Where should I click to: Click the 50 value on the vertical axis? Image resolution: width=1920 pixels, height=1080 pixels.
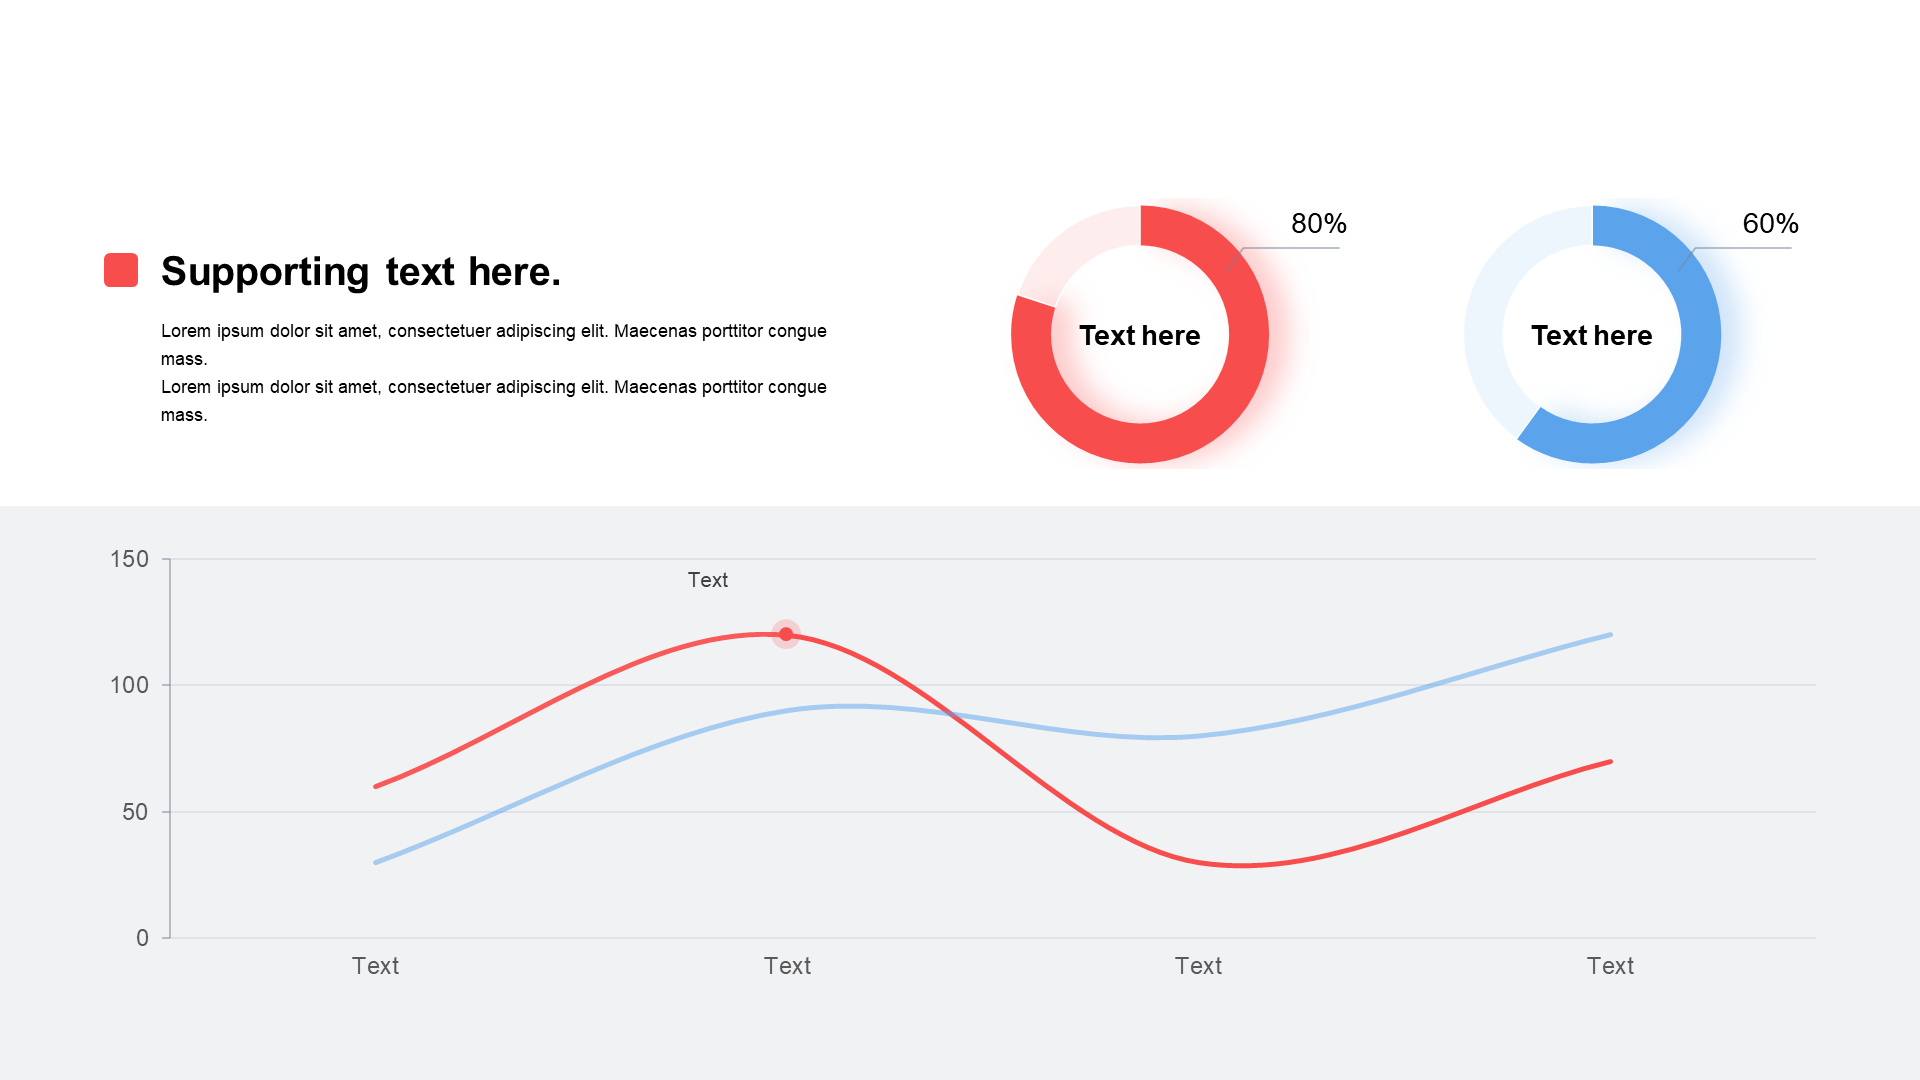coord(135,812)
